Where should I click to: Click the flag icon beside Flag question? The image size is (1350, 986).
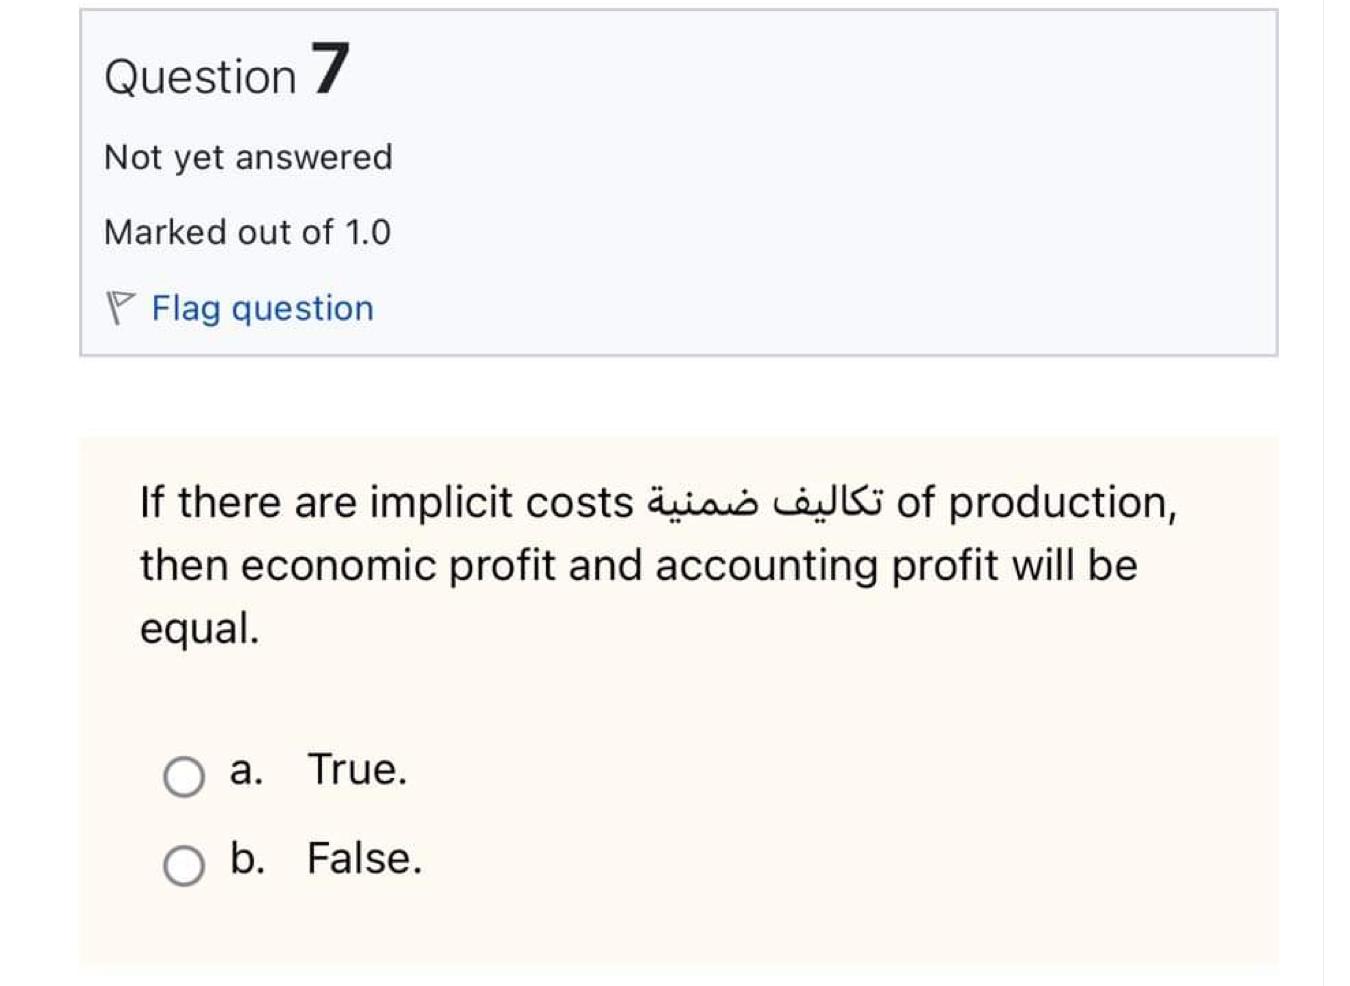(119, 308)
